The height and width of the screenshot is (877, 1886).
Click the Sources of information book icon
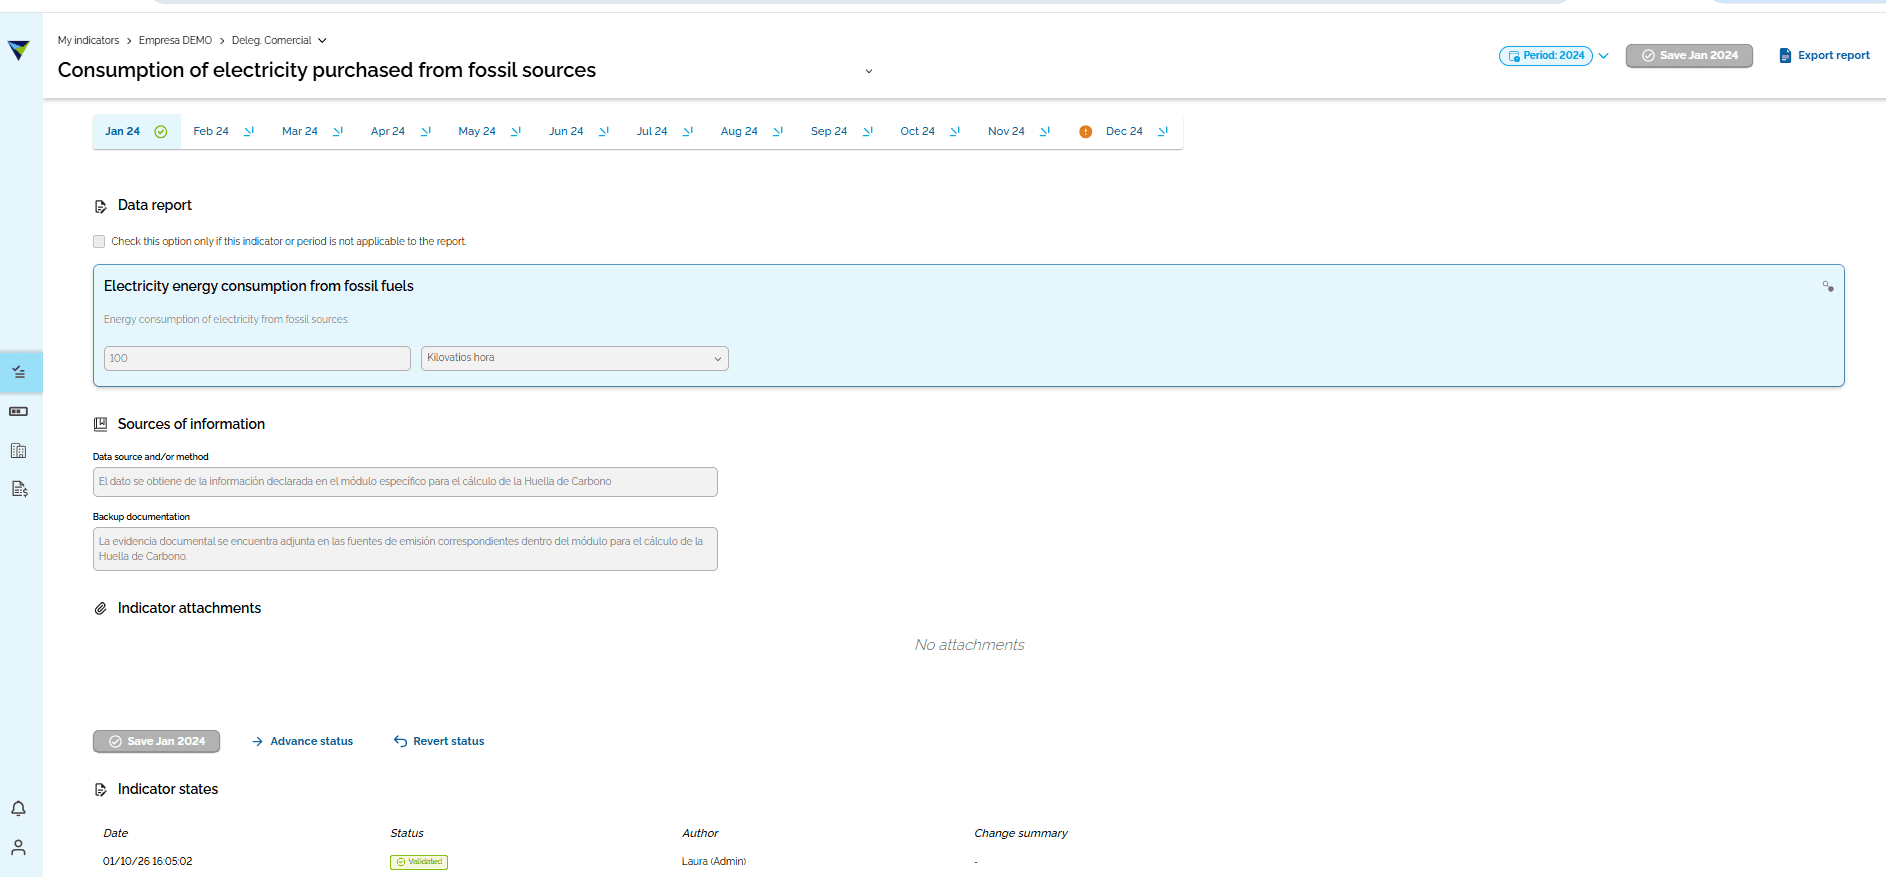pos(100,424)
